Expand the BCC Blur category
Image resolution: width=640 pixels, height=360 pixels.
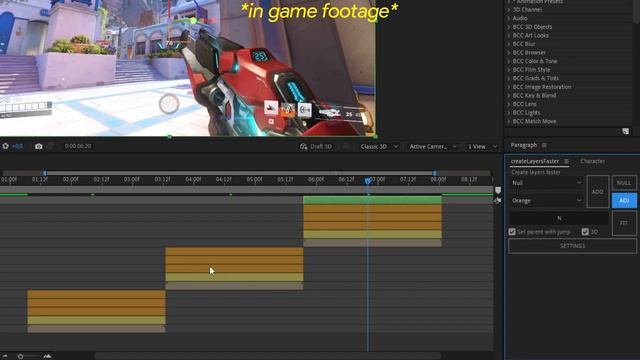(509, 44)
